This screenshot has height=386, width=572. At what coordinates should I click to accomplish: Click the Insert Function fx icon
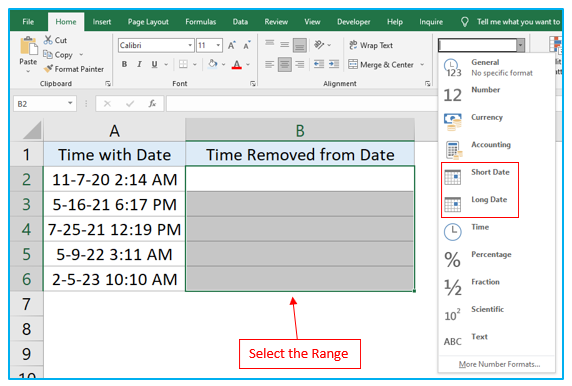152,104
